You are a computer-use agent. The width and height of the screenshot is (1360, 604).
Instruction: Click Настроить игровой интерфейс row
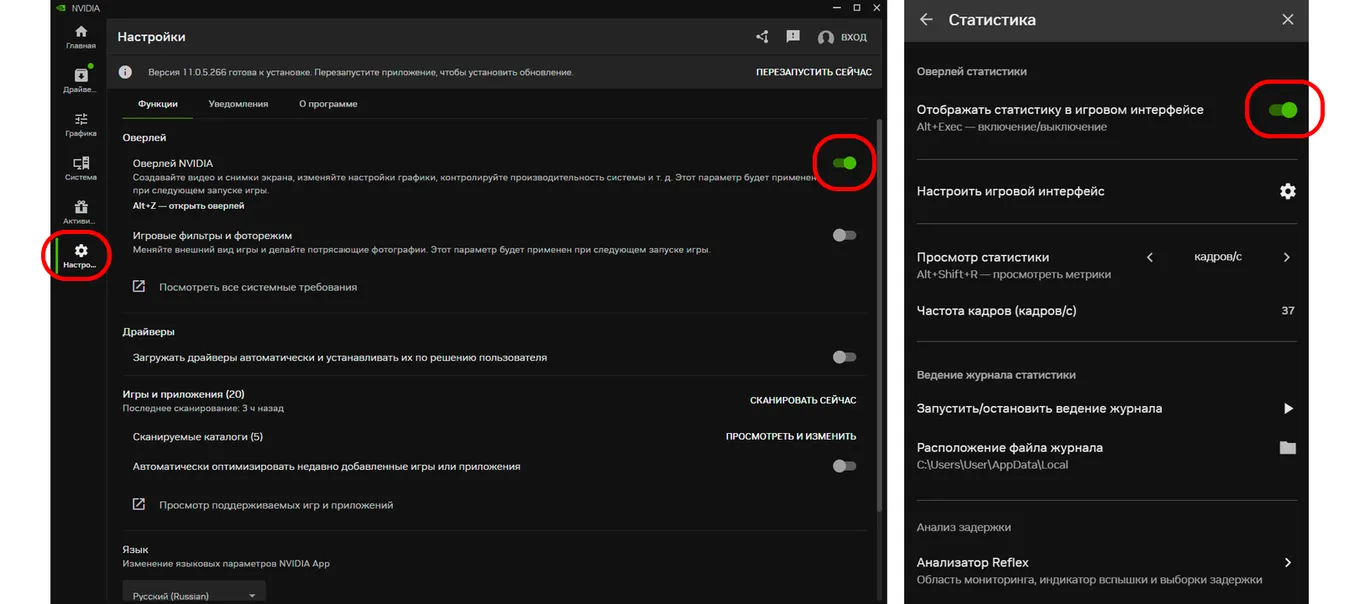pos(1107,191)
